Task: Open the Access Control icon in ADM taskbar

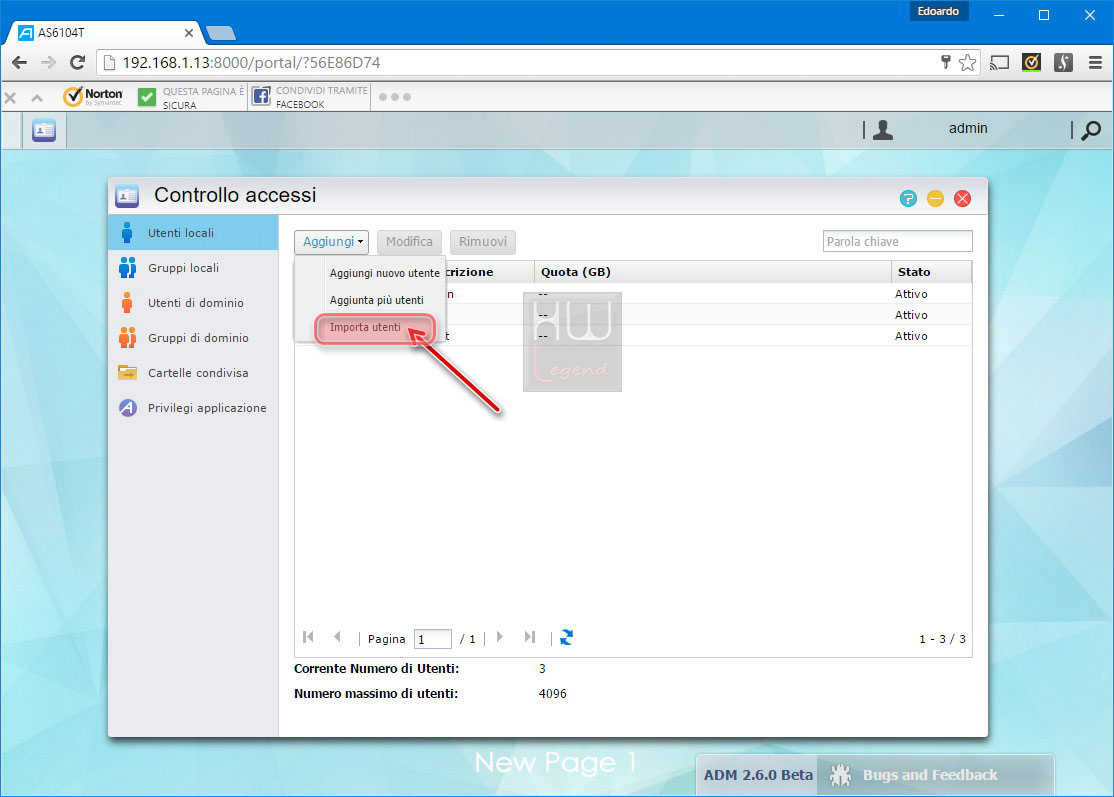Action: (44, 131)
